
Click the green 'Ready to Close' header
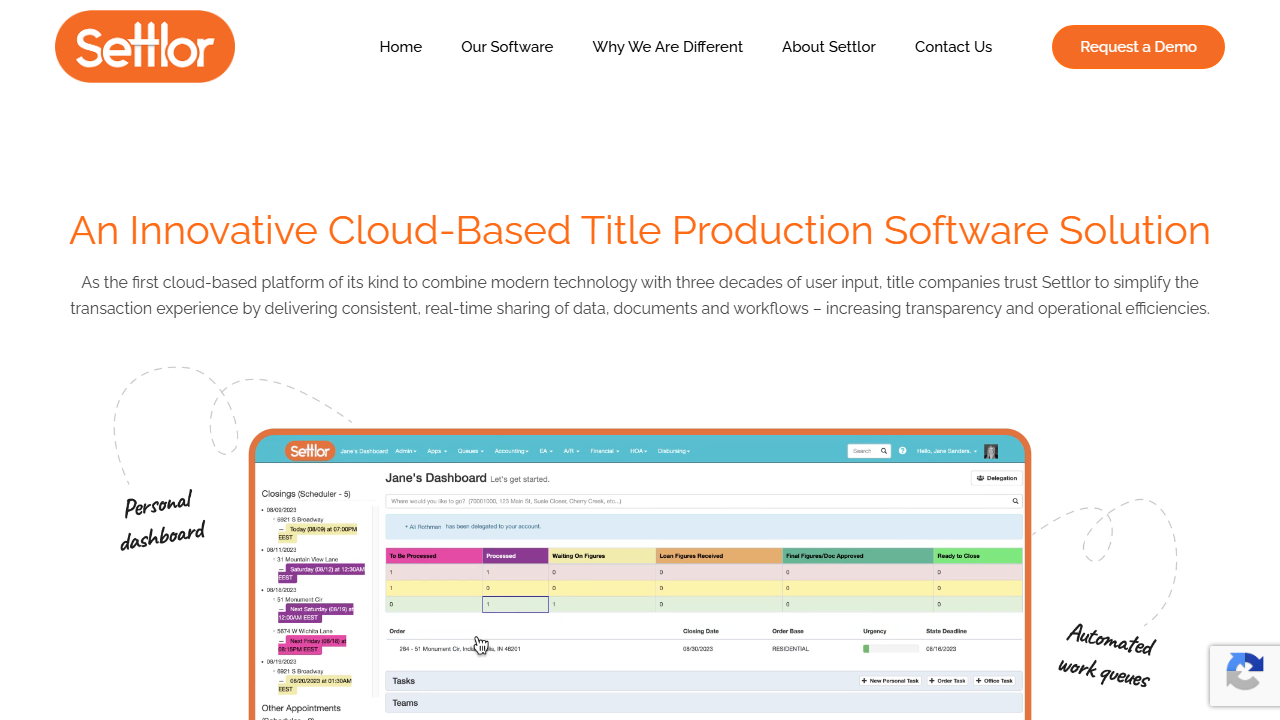click(978, 555)
